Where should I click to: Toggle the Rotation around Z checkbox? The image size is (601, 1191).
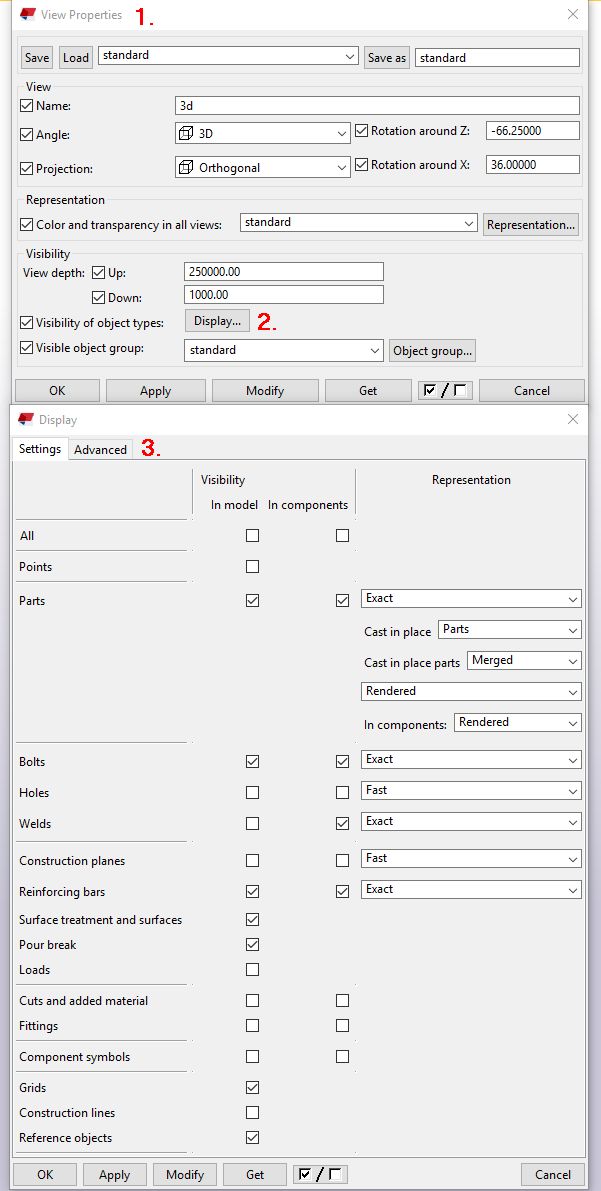361,131
